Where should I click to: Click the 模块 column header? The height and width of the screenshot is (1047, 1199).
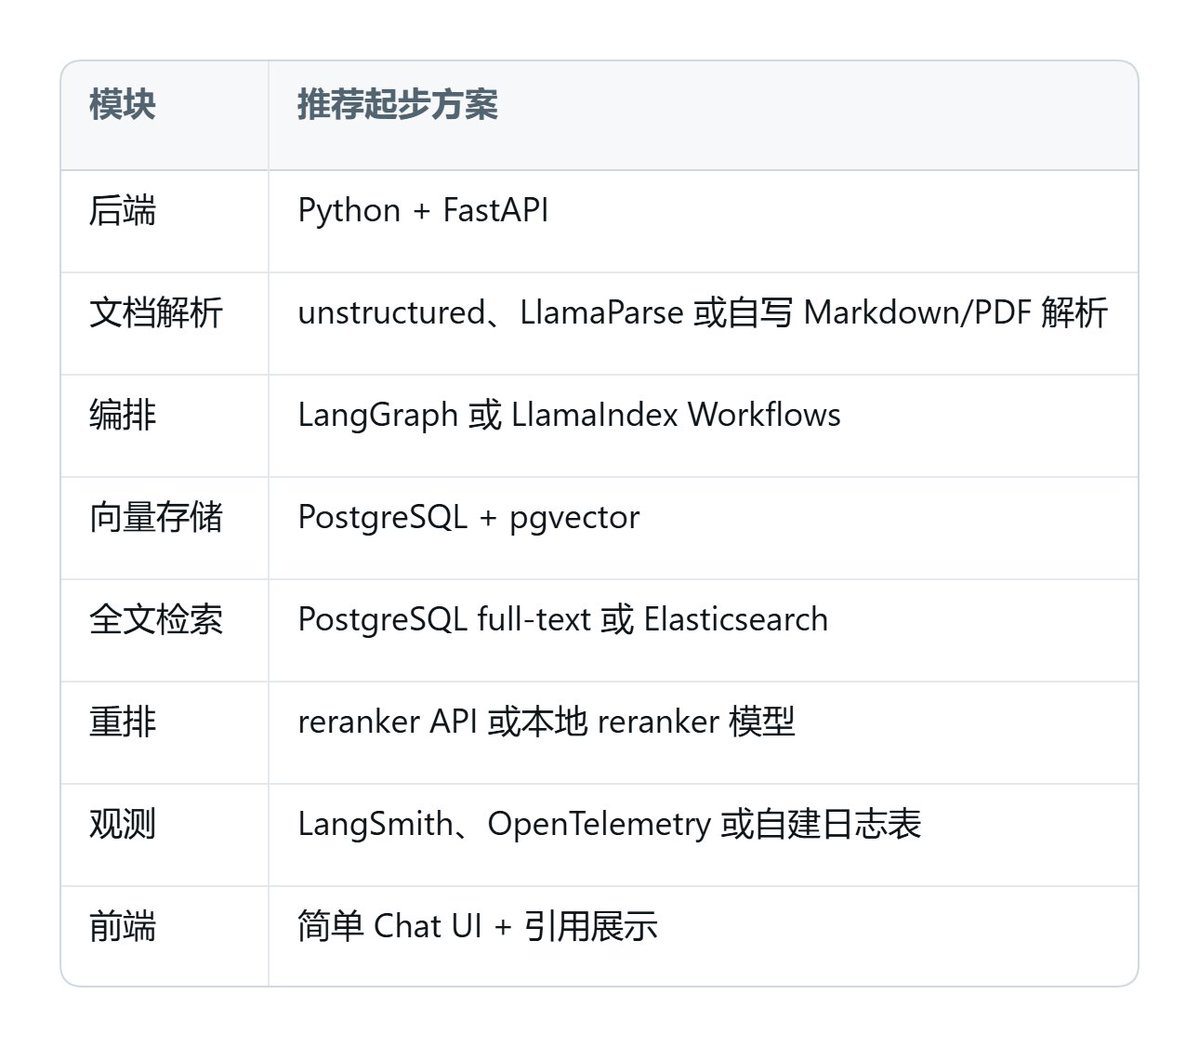pyautogui.click(x=122, y=105)
